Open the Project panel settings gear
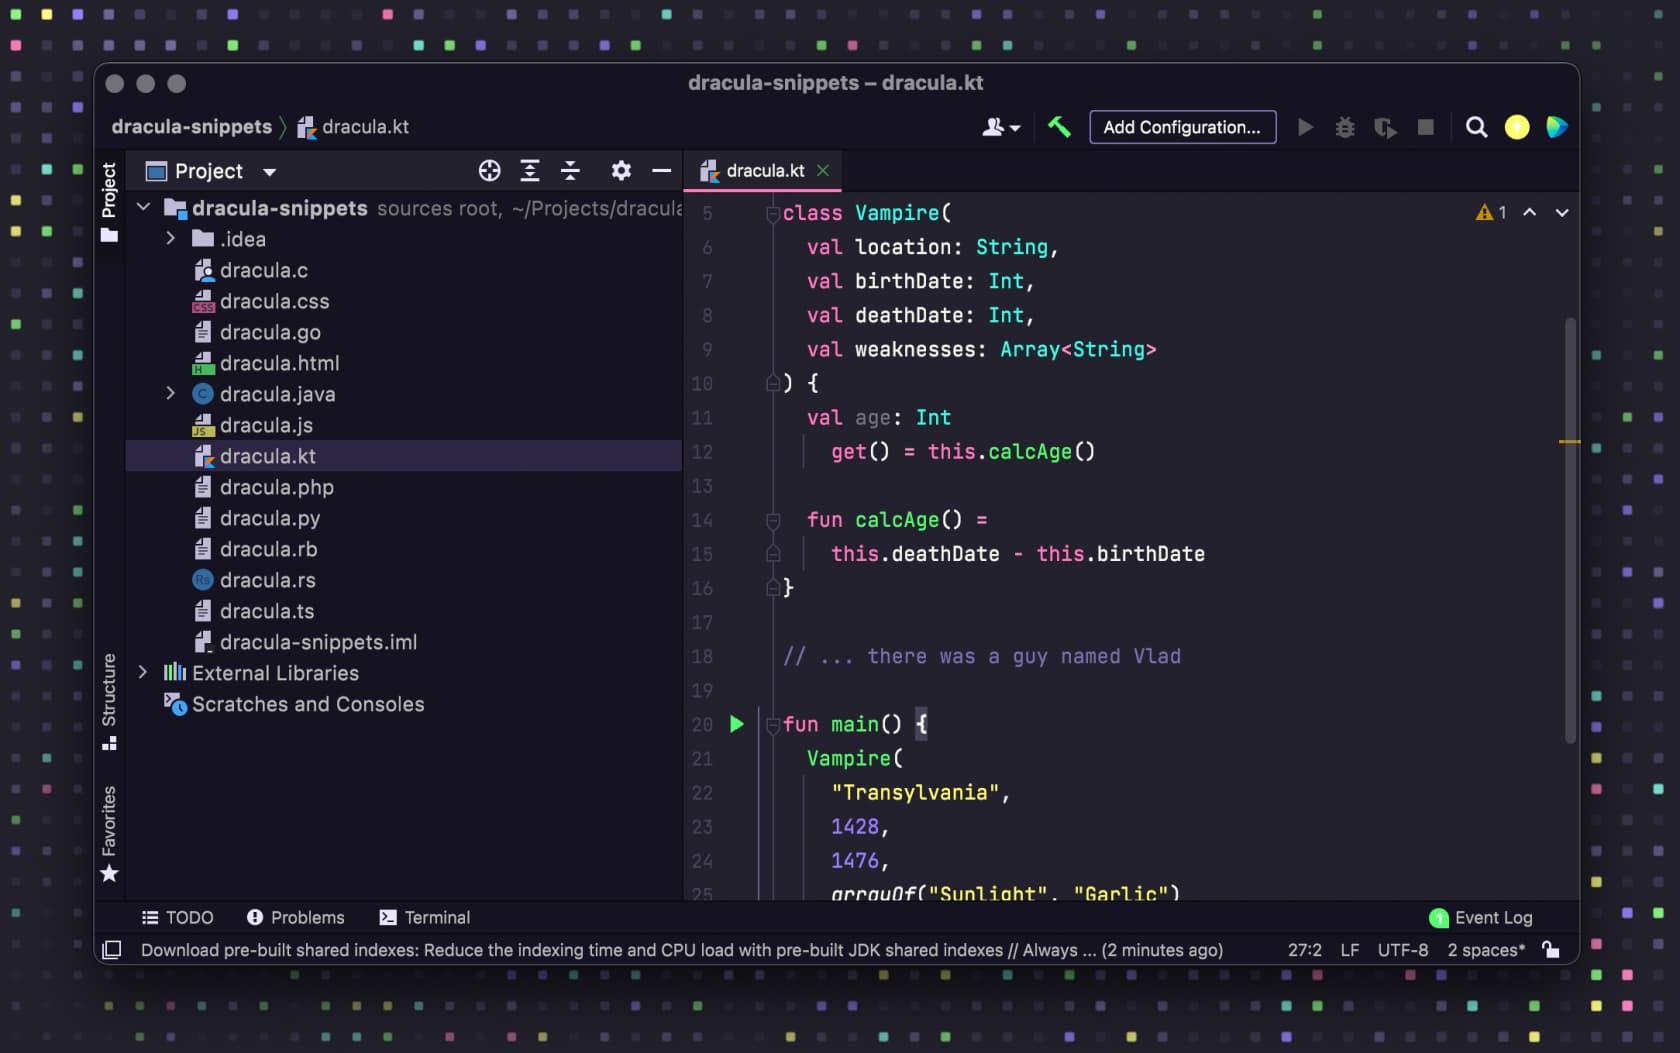This screenshot has height=1053, width=1680. point(621,171)
